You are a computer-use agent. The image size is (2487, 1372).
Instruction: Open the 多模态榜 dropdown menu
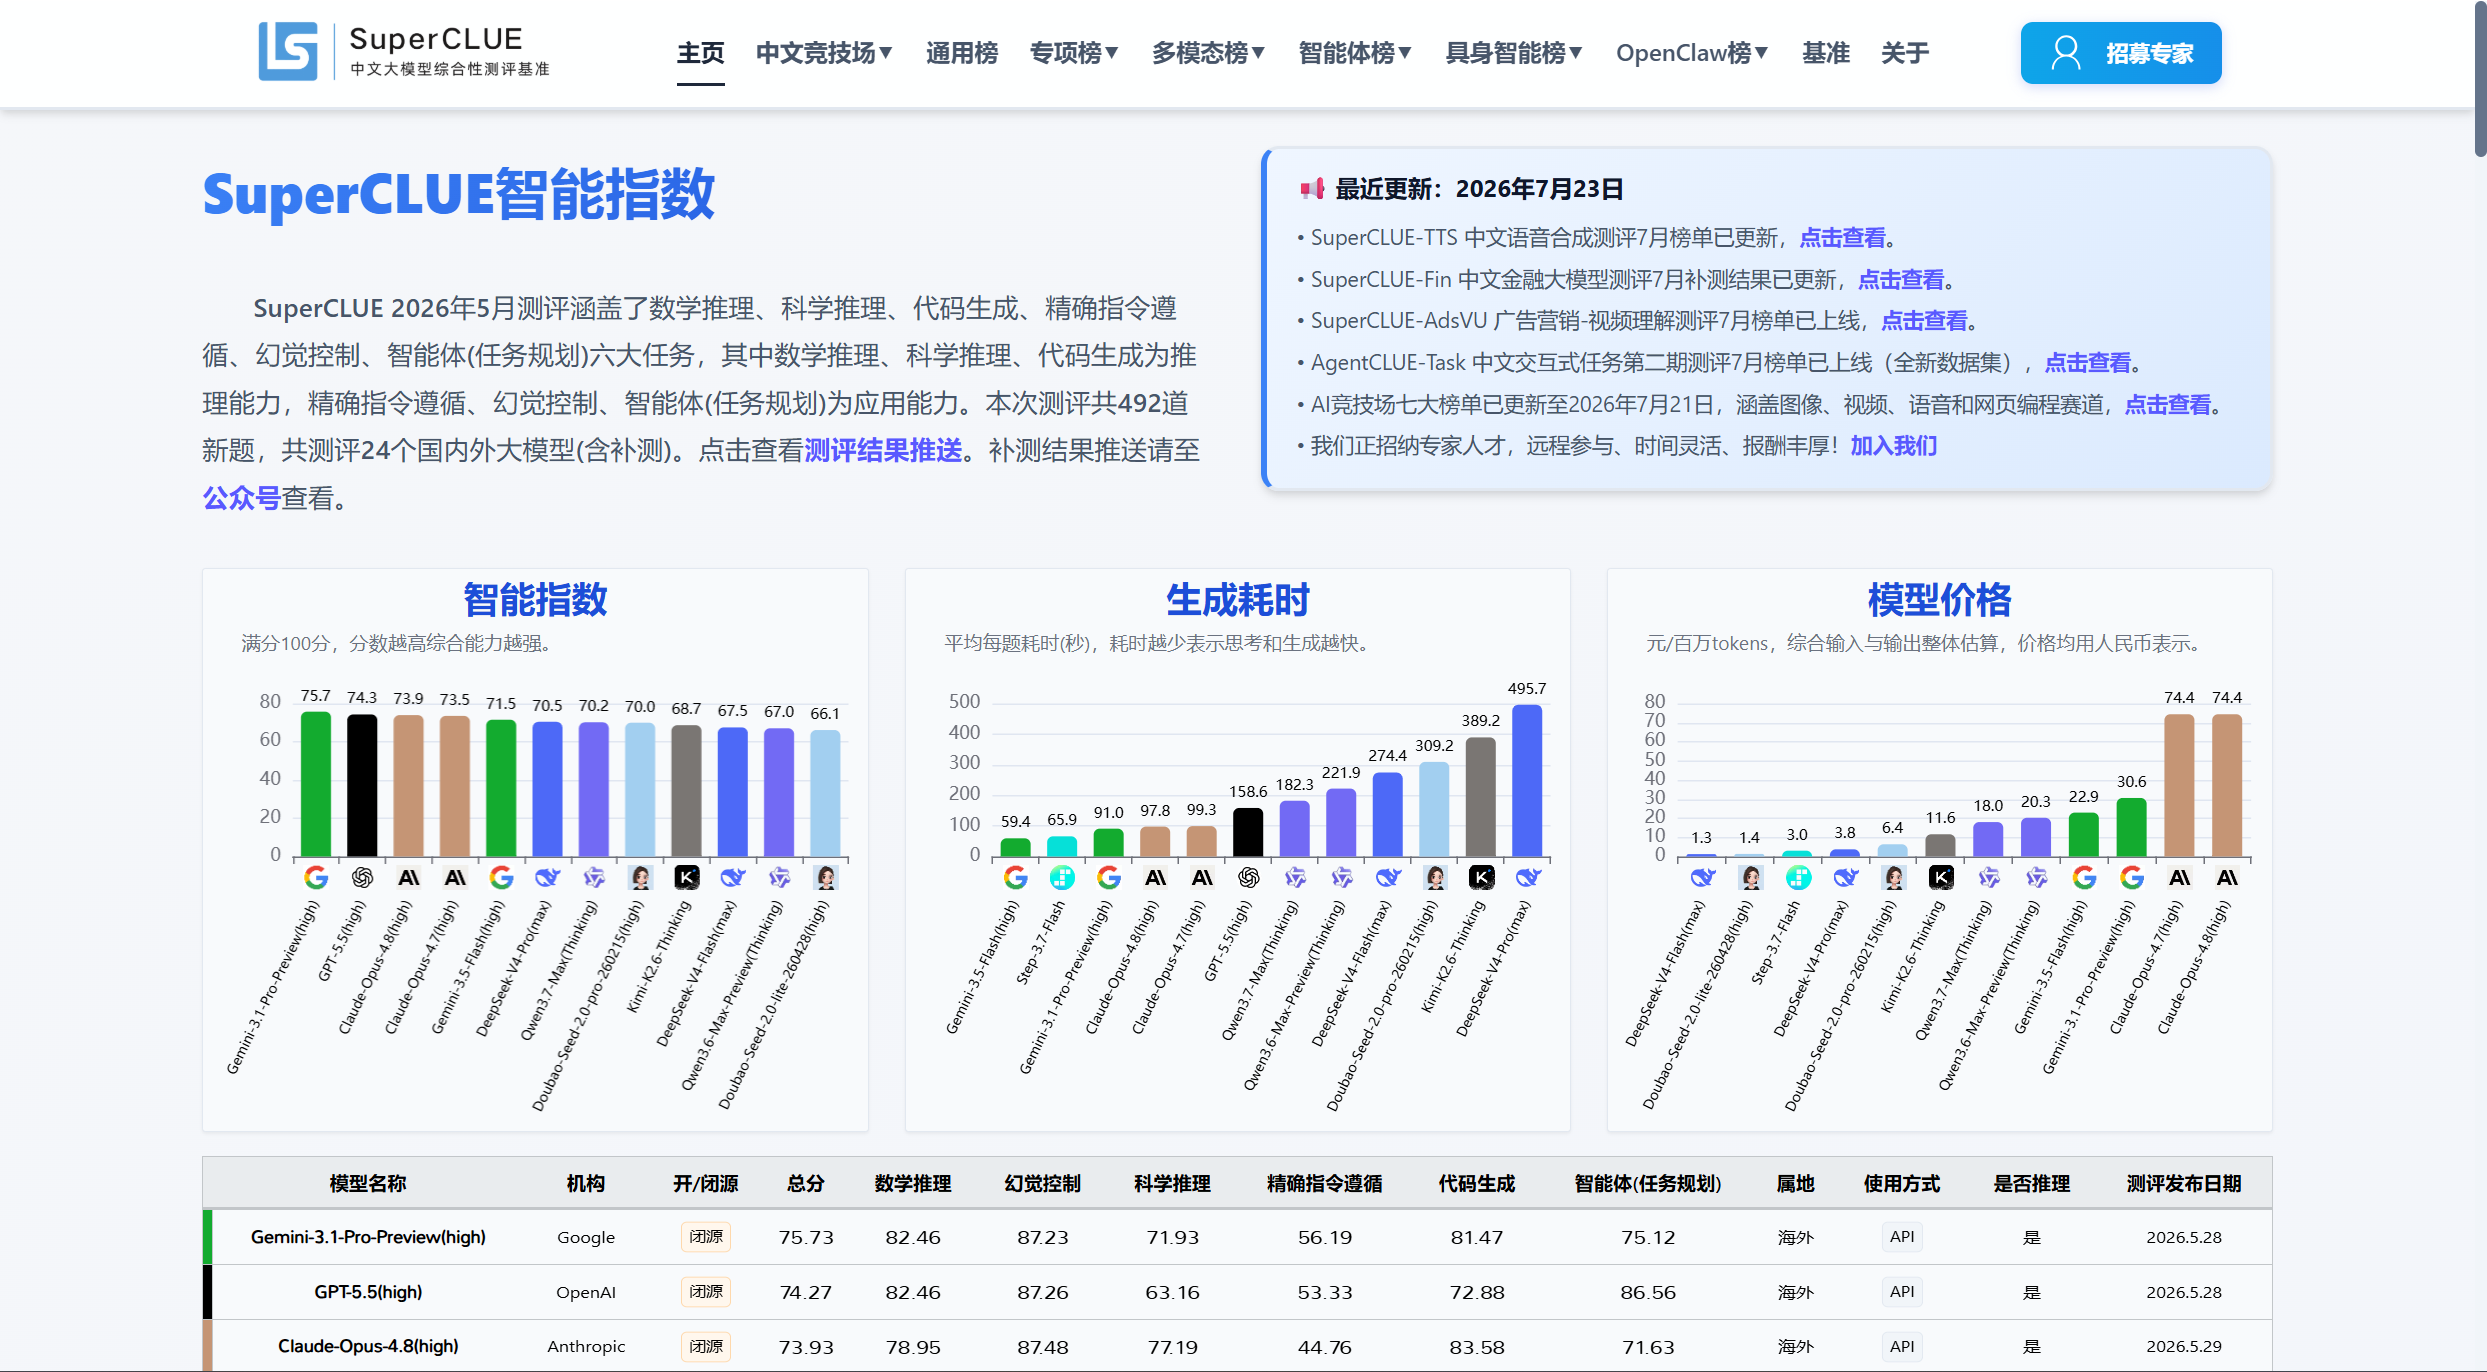coord(1208,53)
